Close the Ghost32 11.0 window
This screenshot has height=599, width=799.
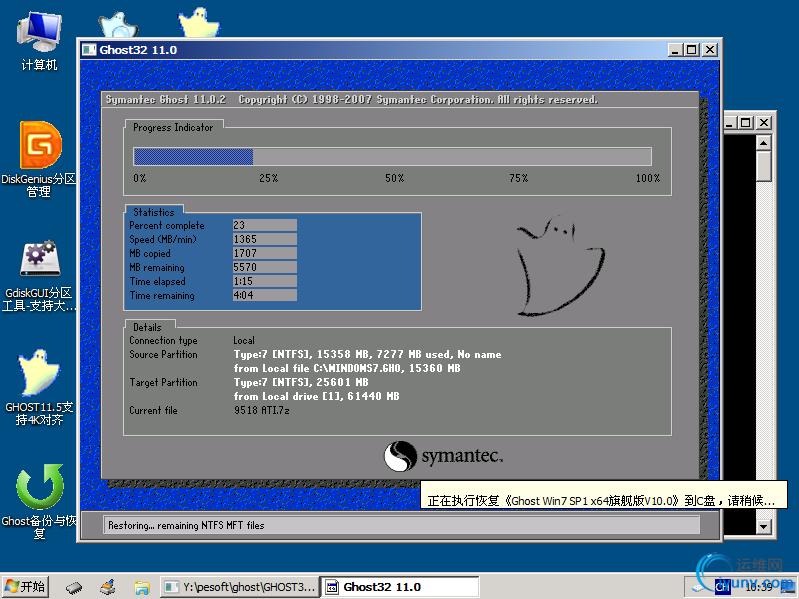tap(710, 50)
